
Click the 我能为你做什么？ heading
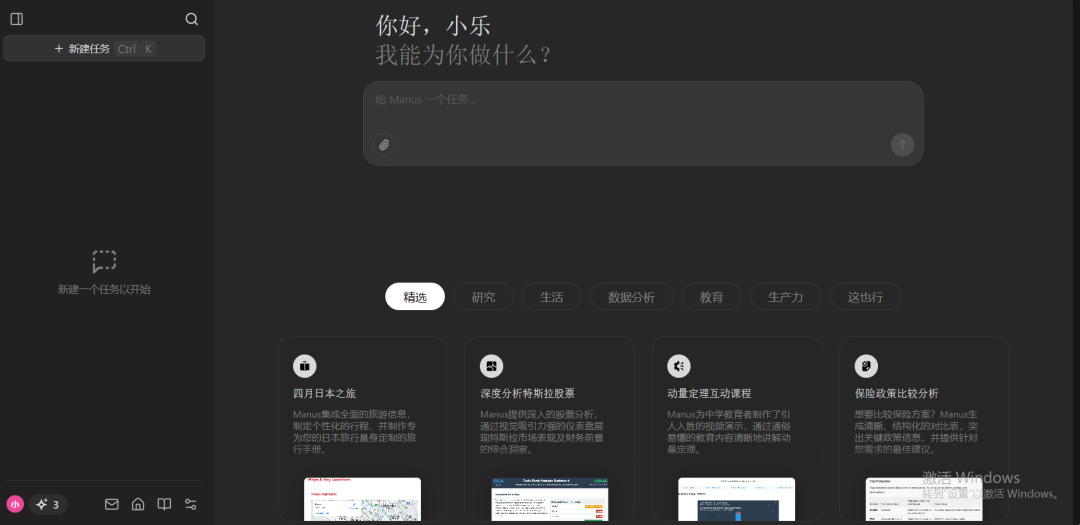point(464,55)
